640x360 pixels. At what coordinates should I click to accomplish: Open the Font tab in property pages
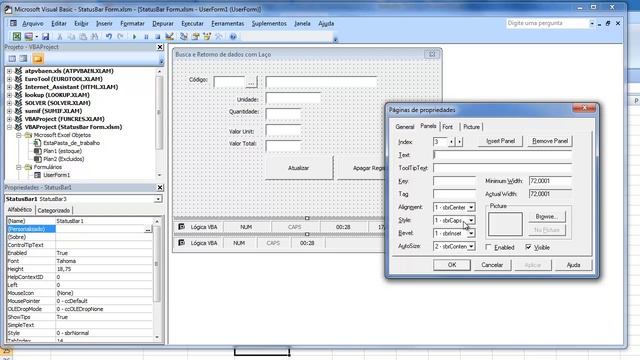pyautogui.click(x=447, y=127)
